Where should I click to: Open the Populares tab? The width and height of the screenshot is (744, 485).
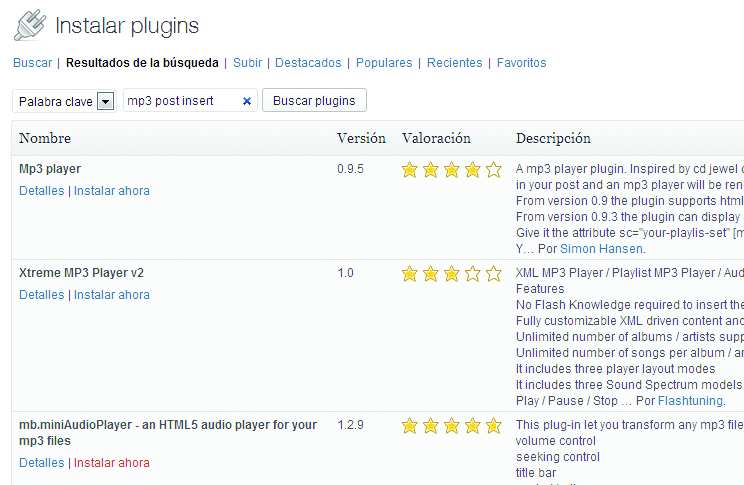(384, 63)
